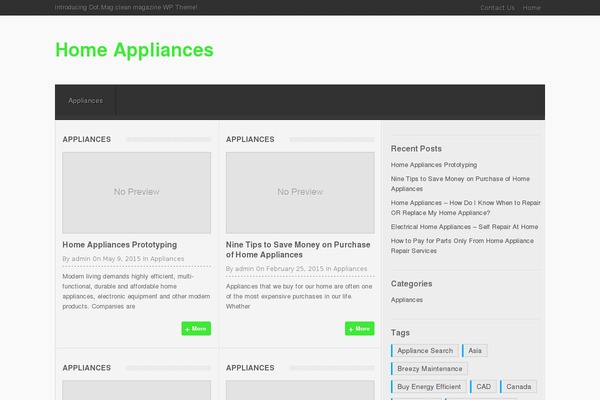This screenshot has height=400, width=600.
Task: Open the Appliances category in sidebar
Action: point(407,300)
